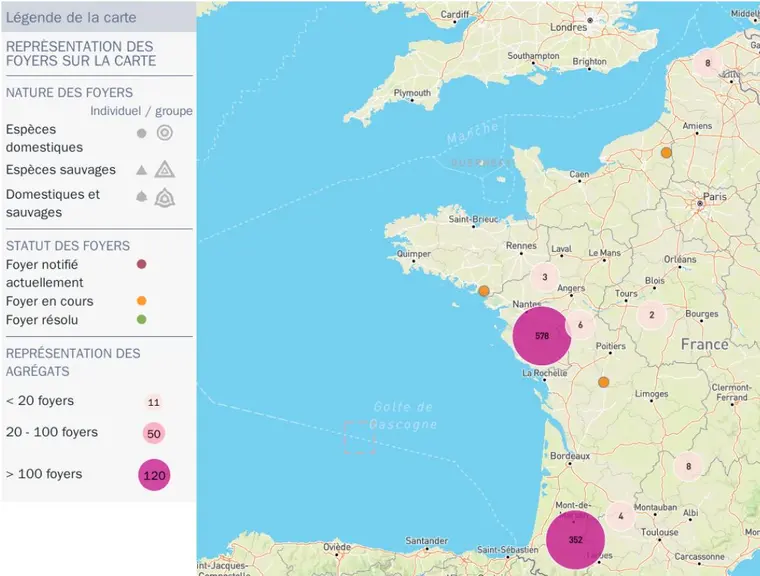The width and height of the screenshot is (760, 576).
Task: Select the cluster of 8 near Lille
Action: 708,63
